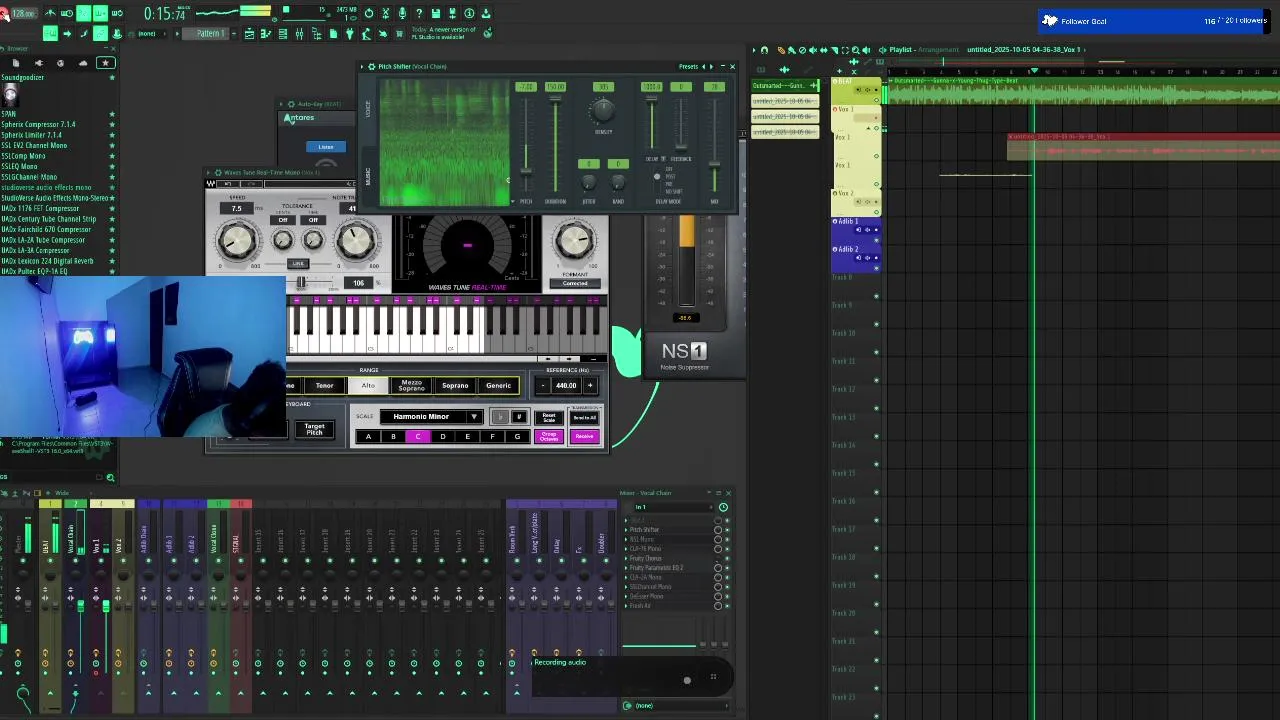Open the microphone one-click recording icon
This screenshot has height=720, width=1280.
coord(402,13)
